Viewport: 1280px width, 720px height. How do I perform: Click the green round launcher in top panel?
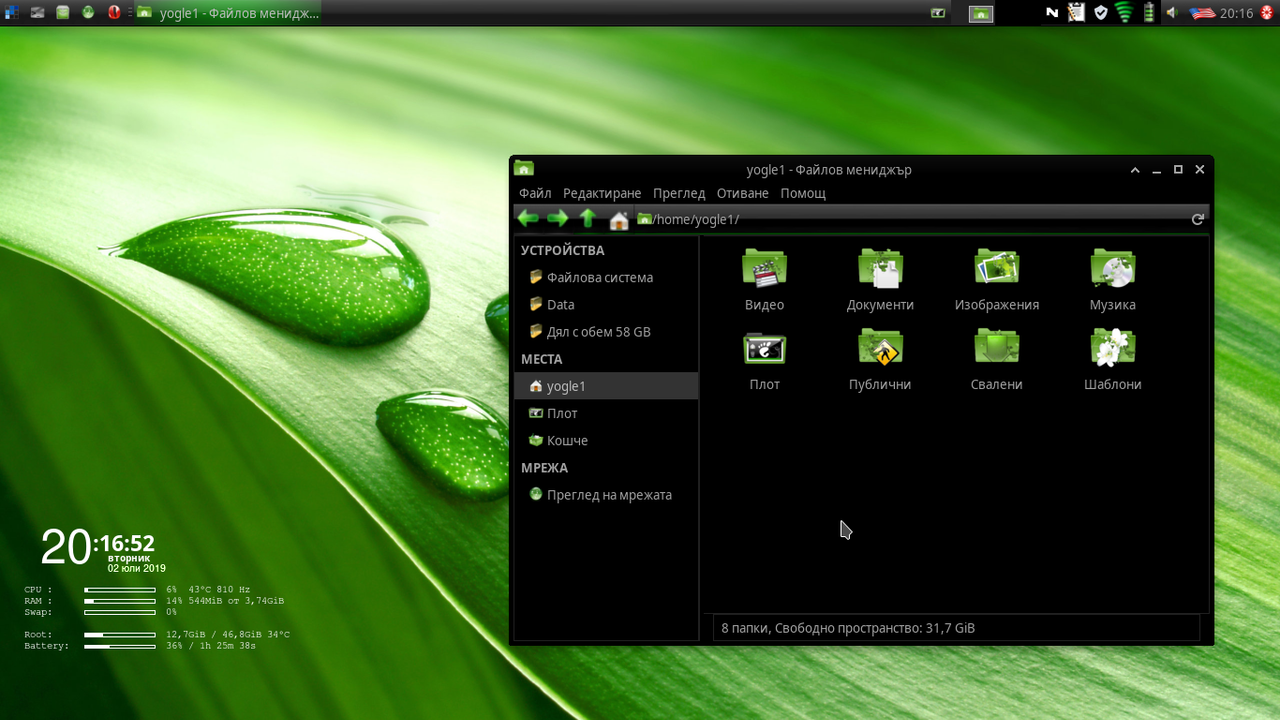point(88,12)
